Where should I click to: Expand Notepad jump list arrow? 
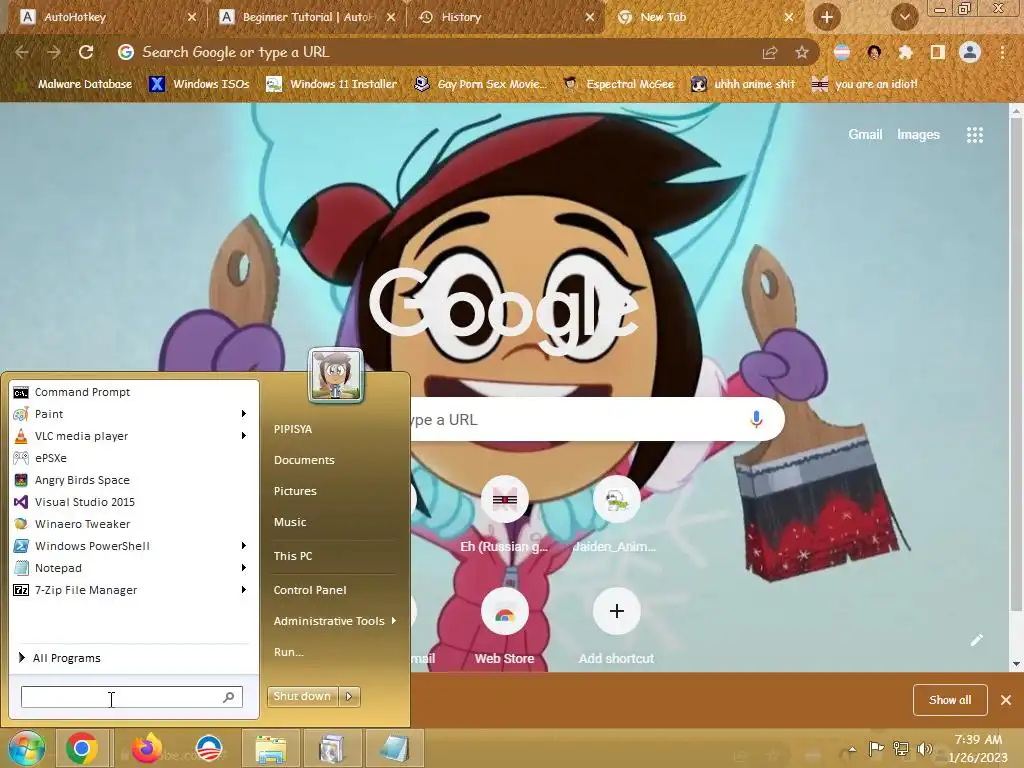244,568
